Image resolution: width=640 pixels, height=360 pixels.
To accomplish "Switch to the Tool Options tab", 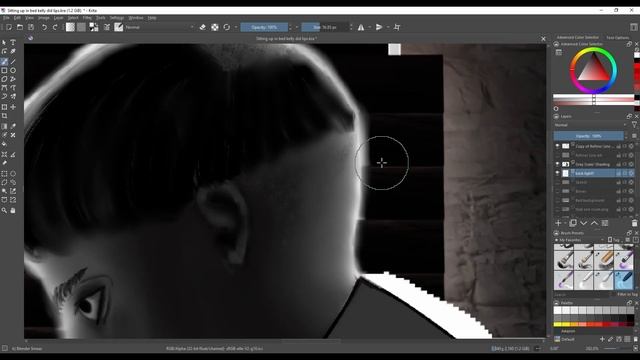I will pos(617,38).
